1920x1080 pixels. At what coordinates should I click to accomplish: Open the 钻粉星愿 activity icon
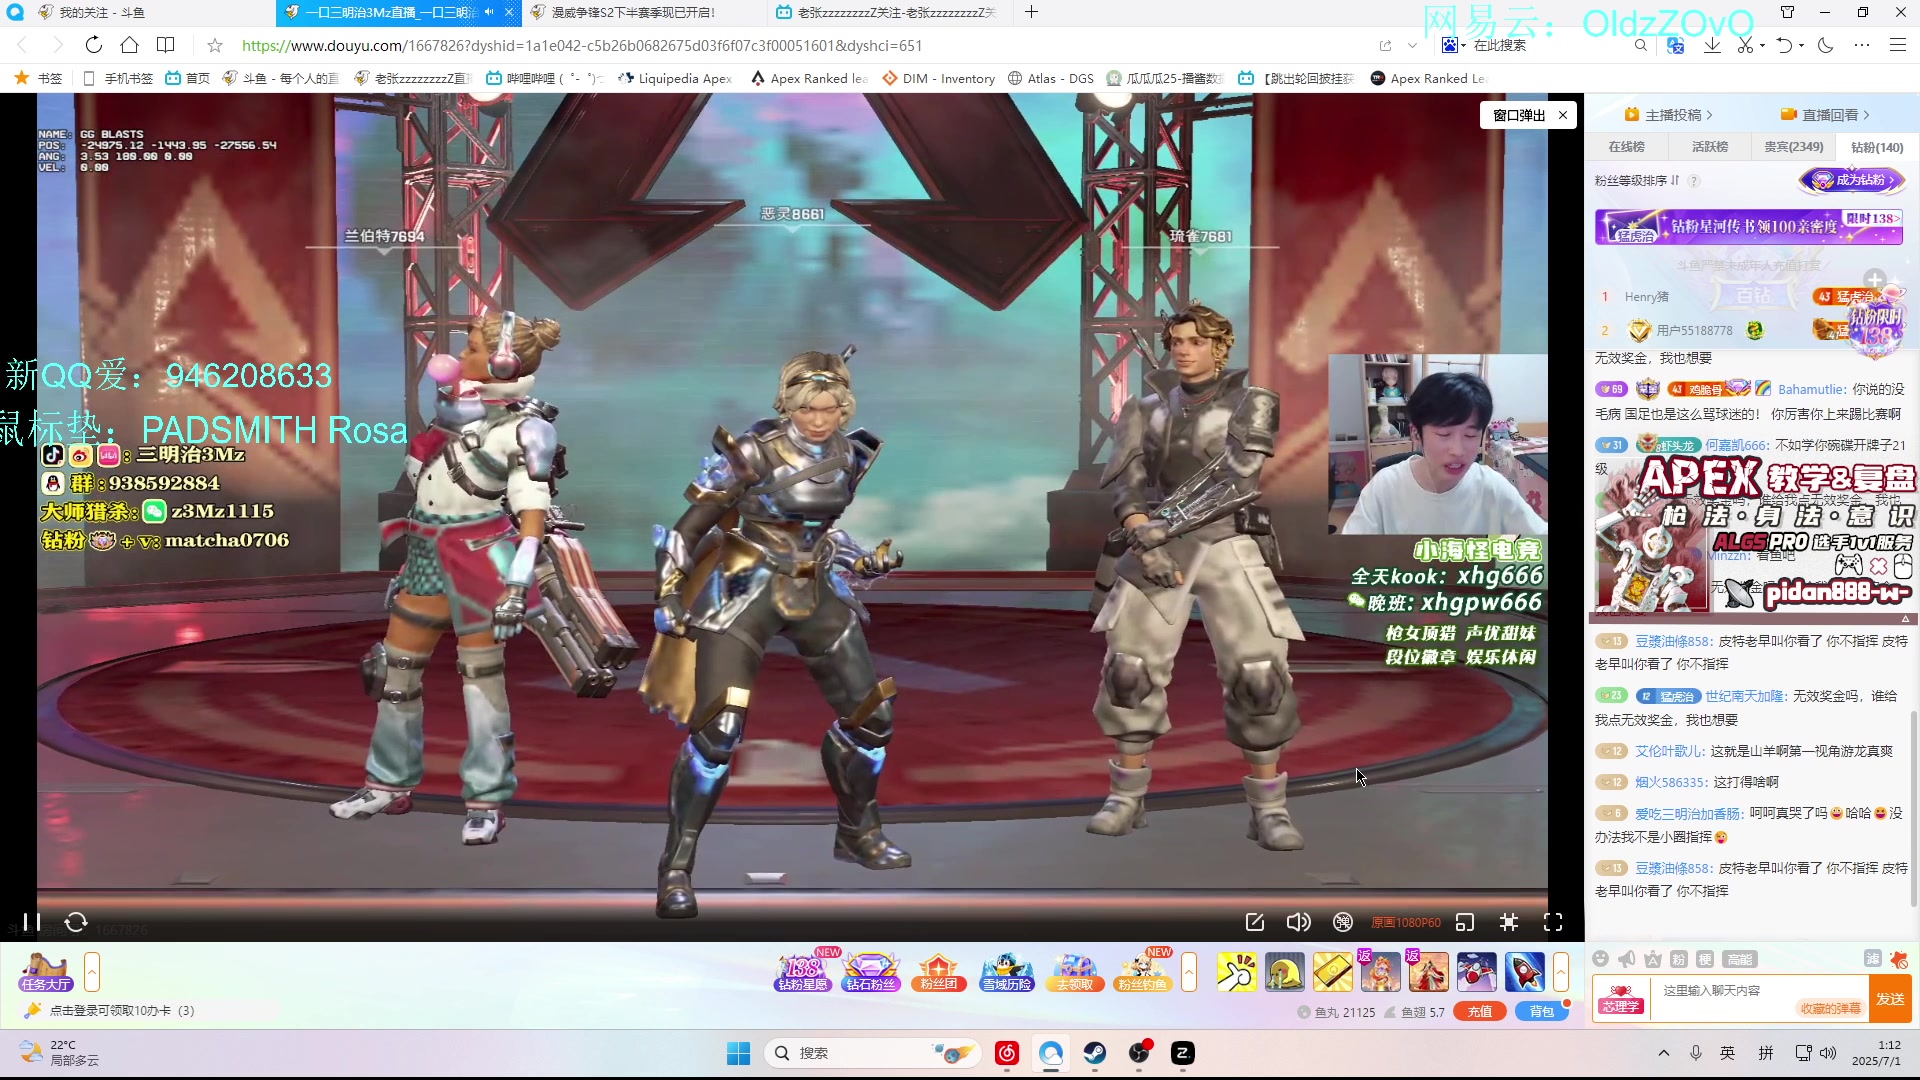pyautogui.click(x=803, y=971)
